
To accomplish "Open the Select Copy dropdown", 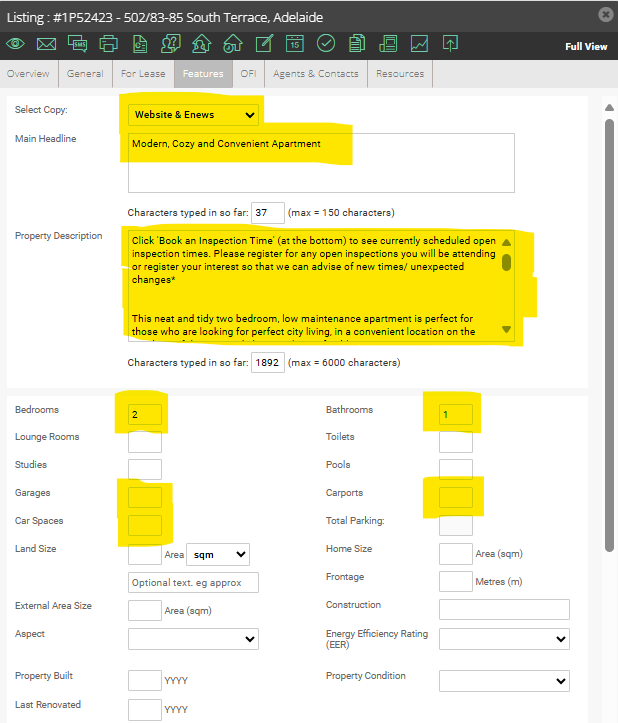I will pyautogui.click(x=193, y=114).
